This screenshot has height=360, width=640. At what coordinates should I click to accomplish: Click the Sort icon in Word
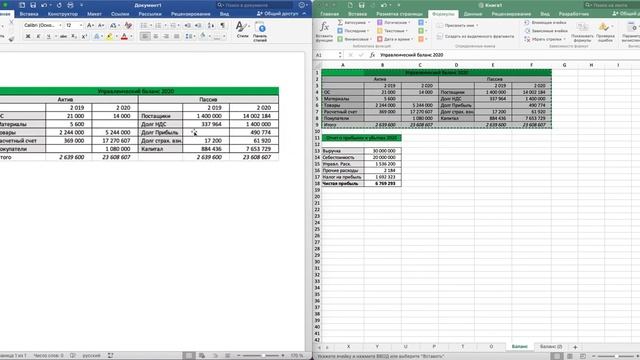pyautogui.click(x=211, y=25)
